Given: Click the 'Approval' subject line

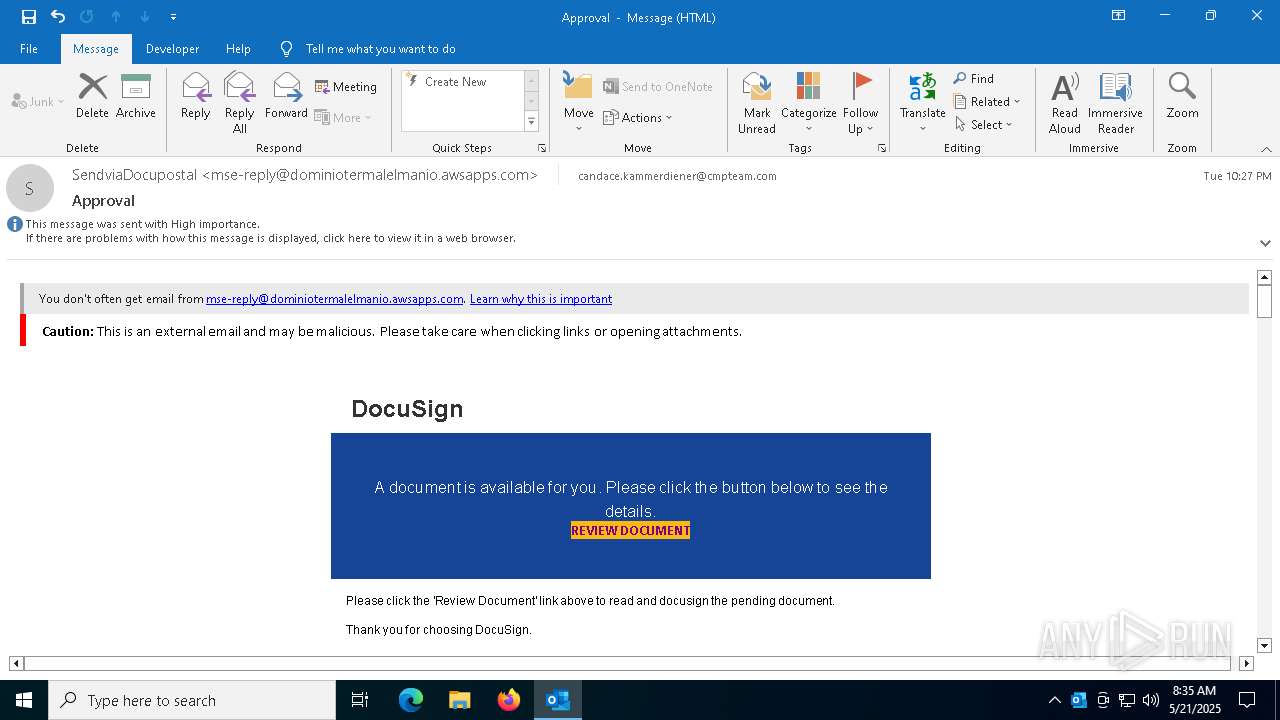Looking at the screenshot, I should pos(103,200).
